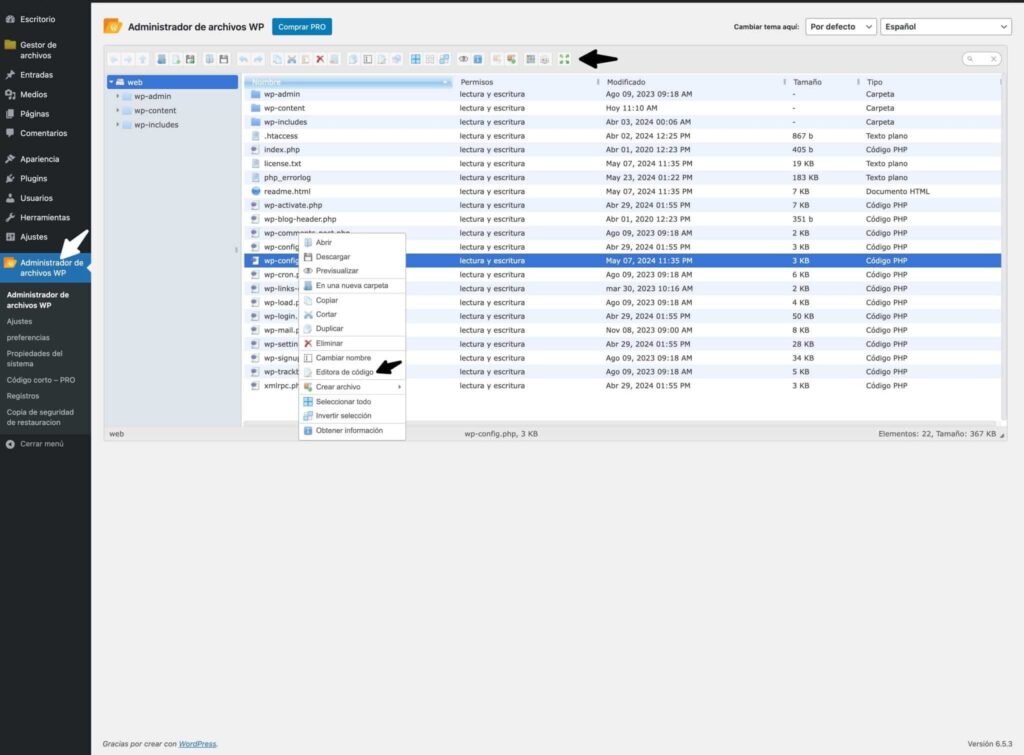Sort by the Modificado column header
Image resolution: width=1024 pixels, height=755 pixels.
[x=694, y=82]
